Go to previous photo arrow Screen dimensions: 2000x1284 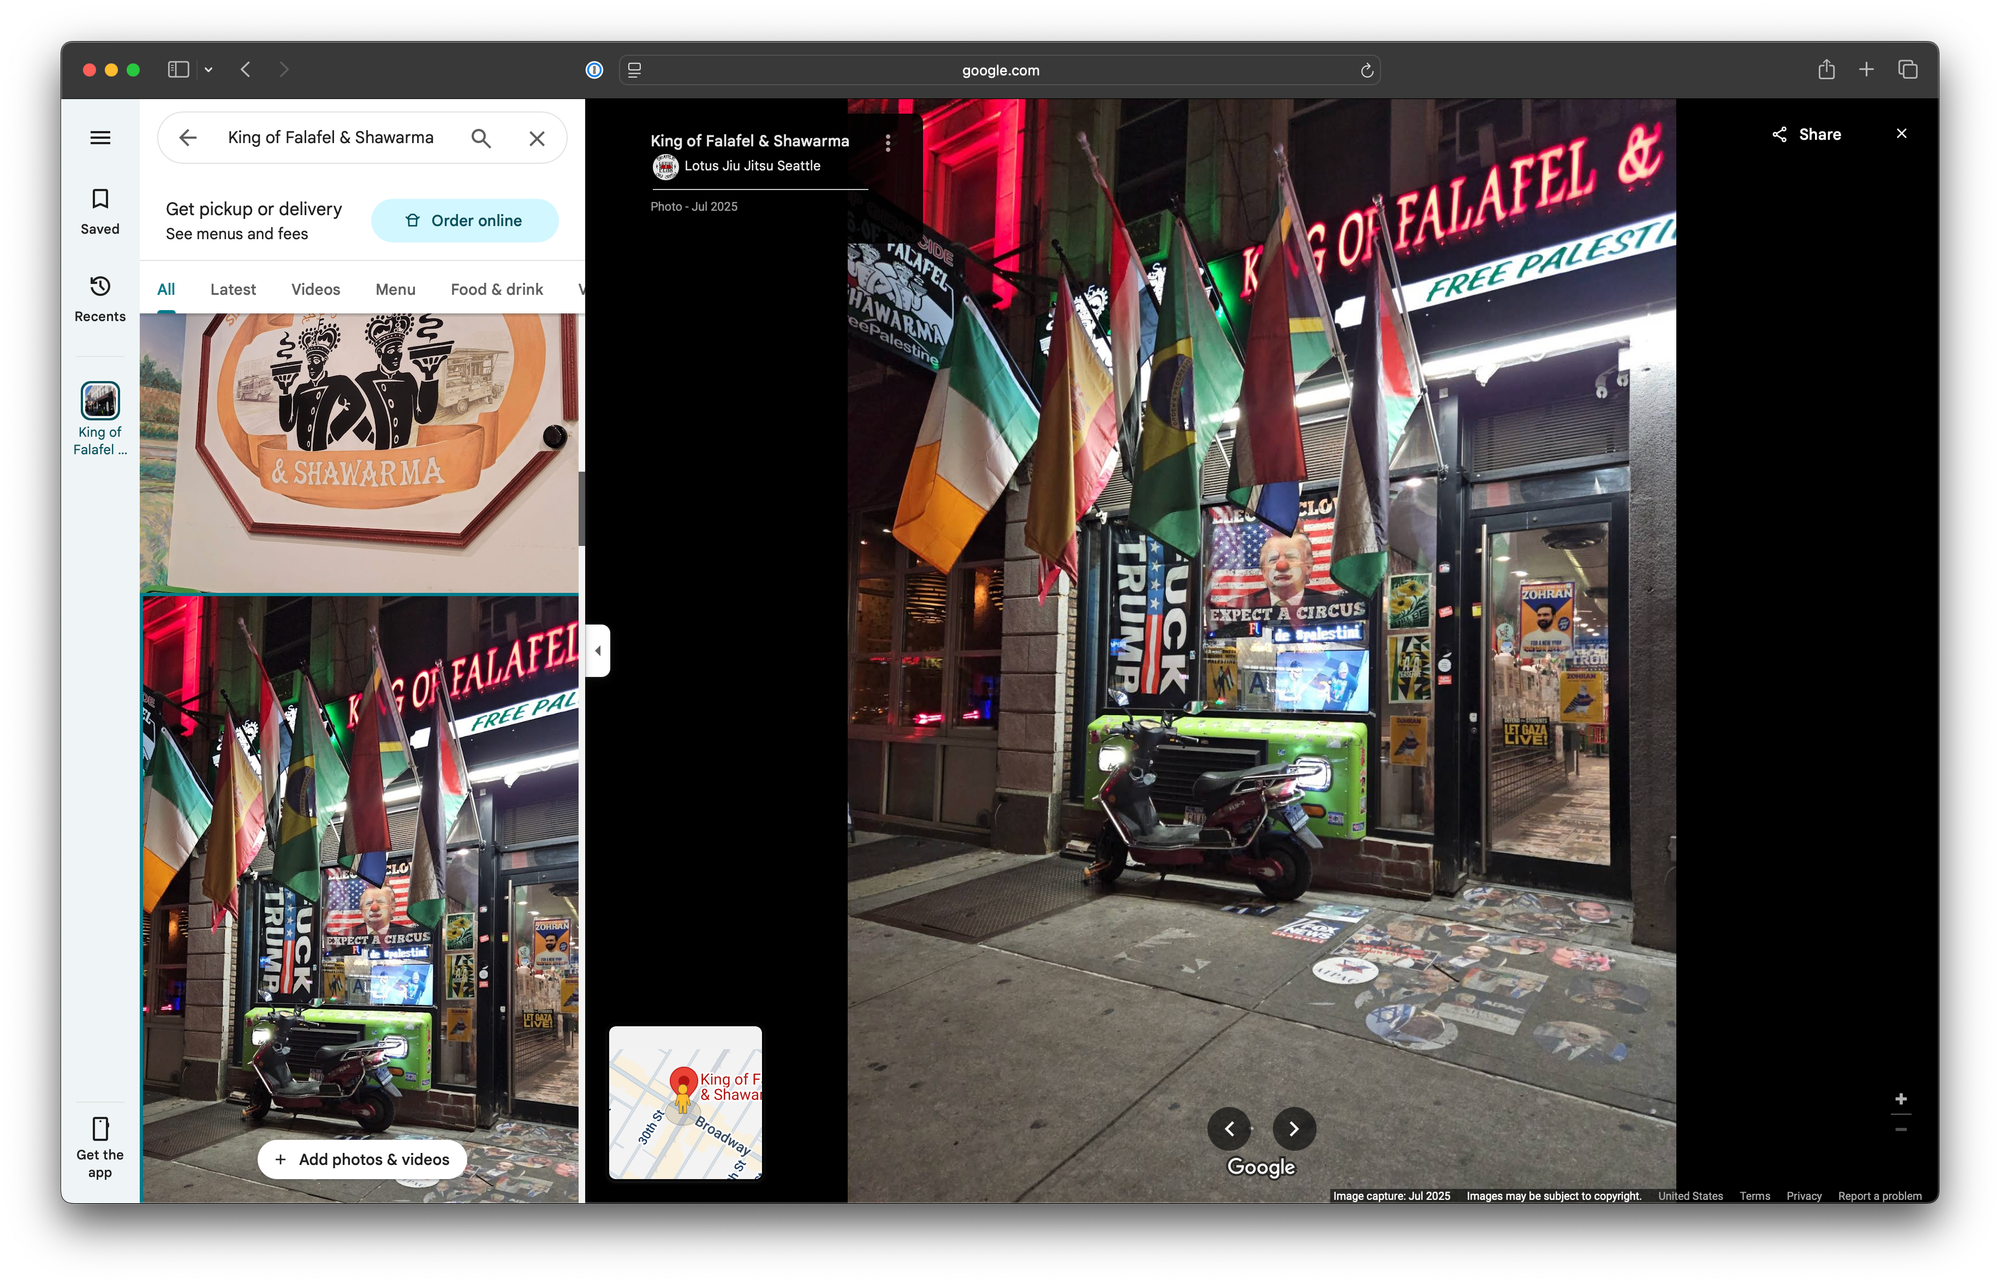[1229, 1129]
